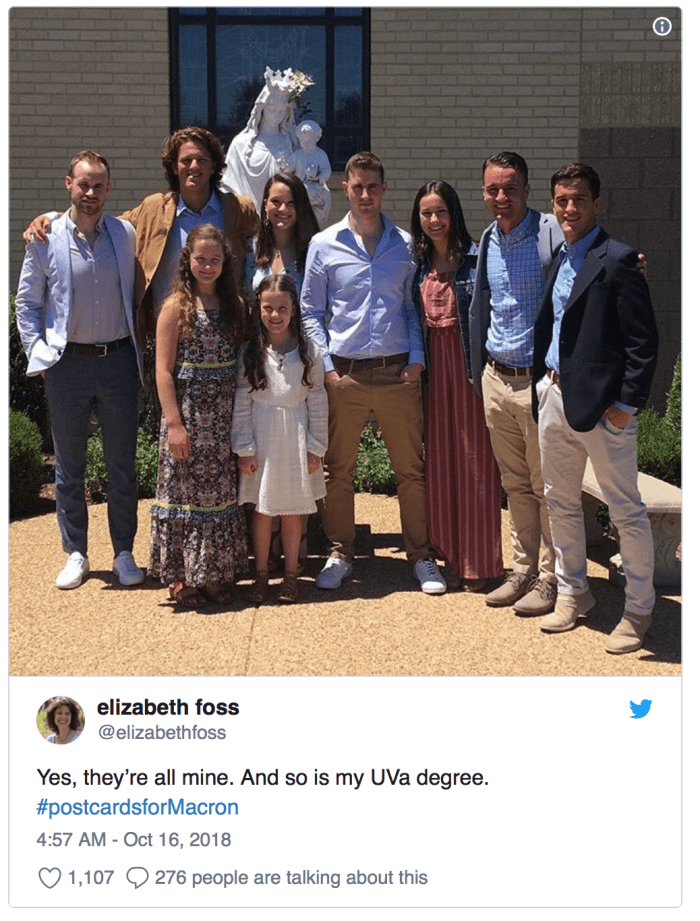Click the display name "elizabeth foss"
This screenshot has width=700, height=921.
tap(168, 708)
